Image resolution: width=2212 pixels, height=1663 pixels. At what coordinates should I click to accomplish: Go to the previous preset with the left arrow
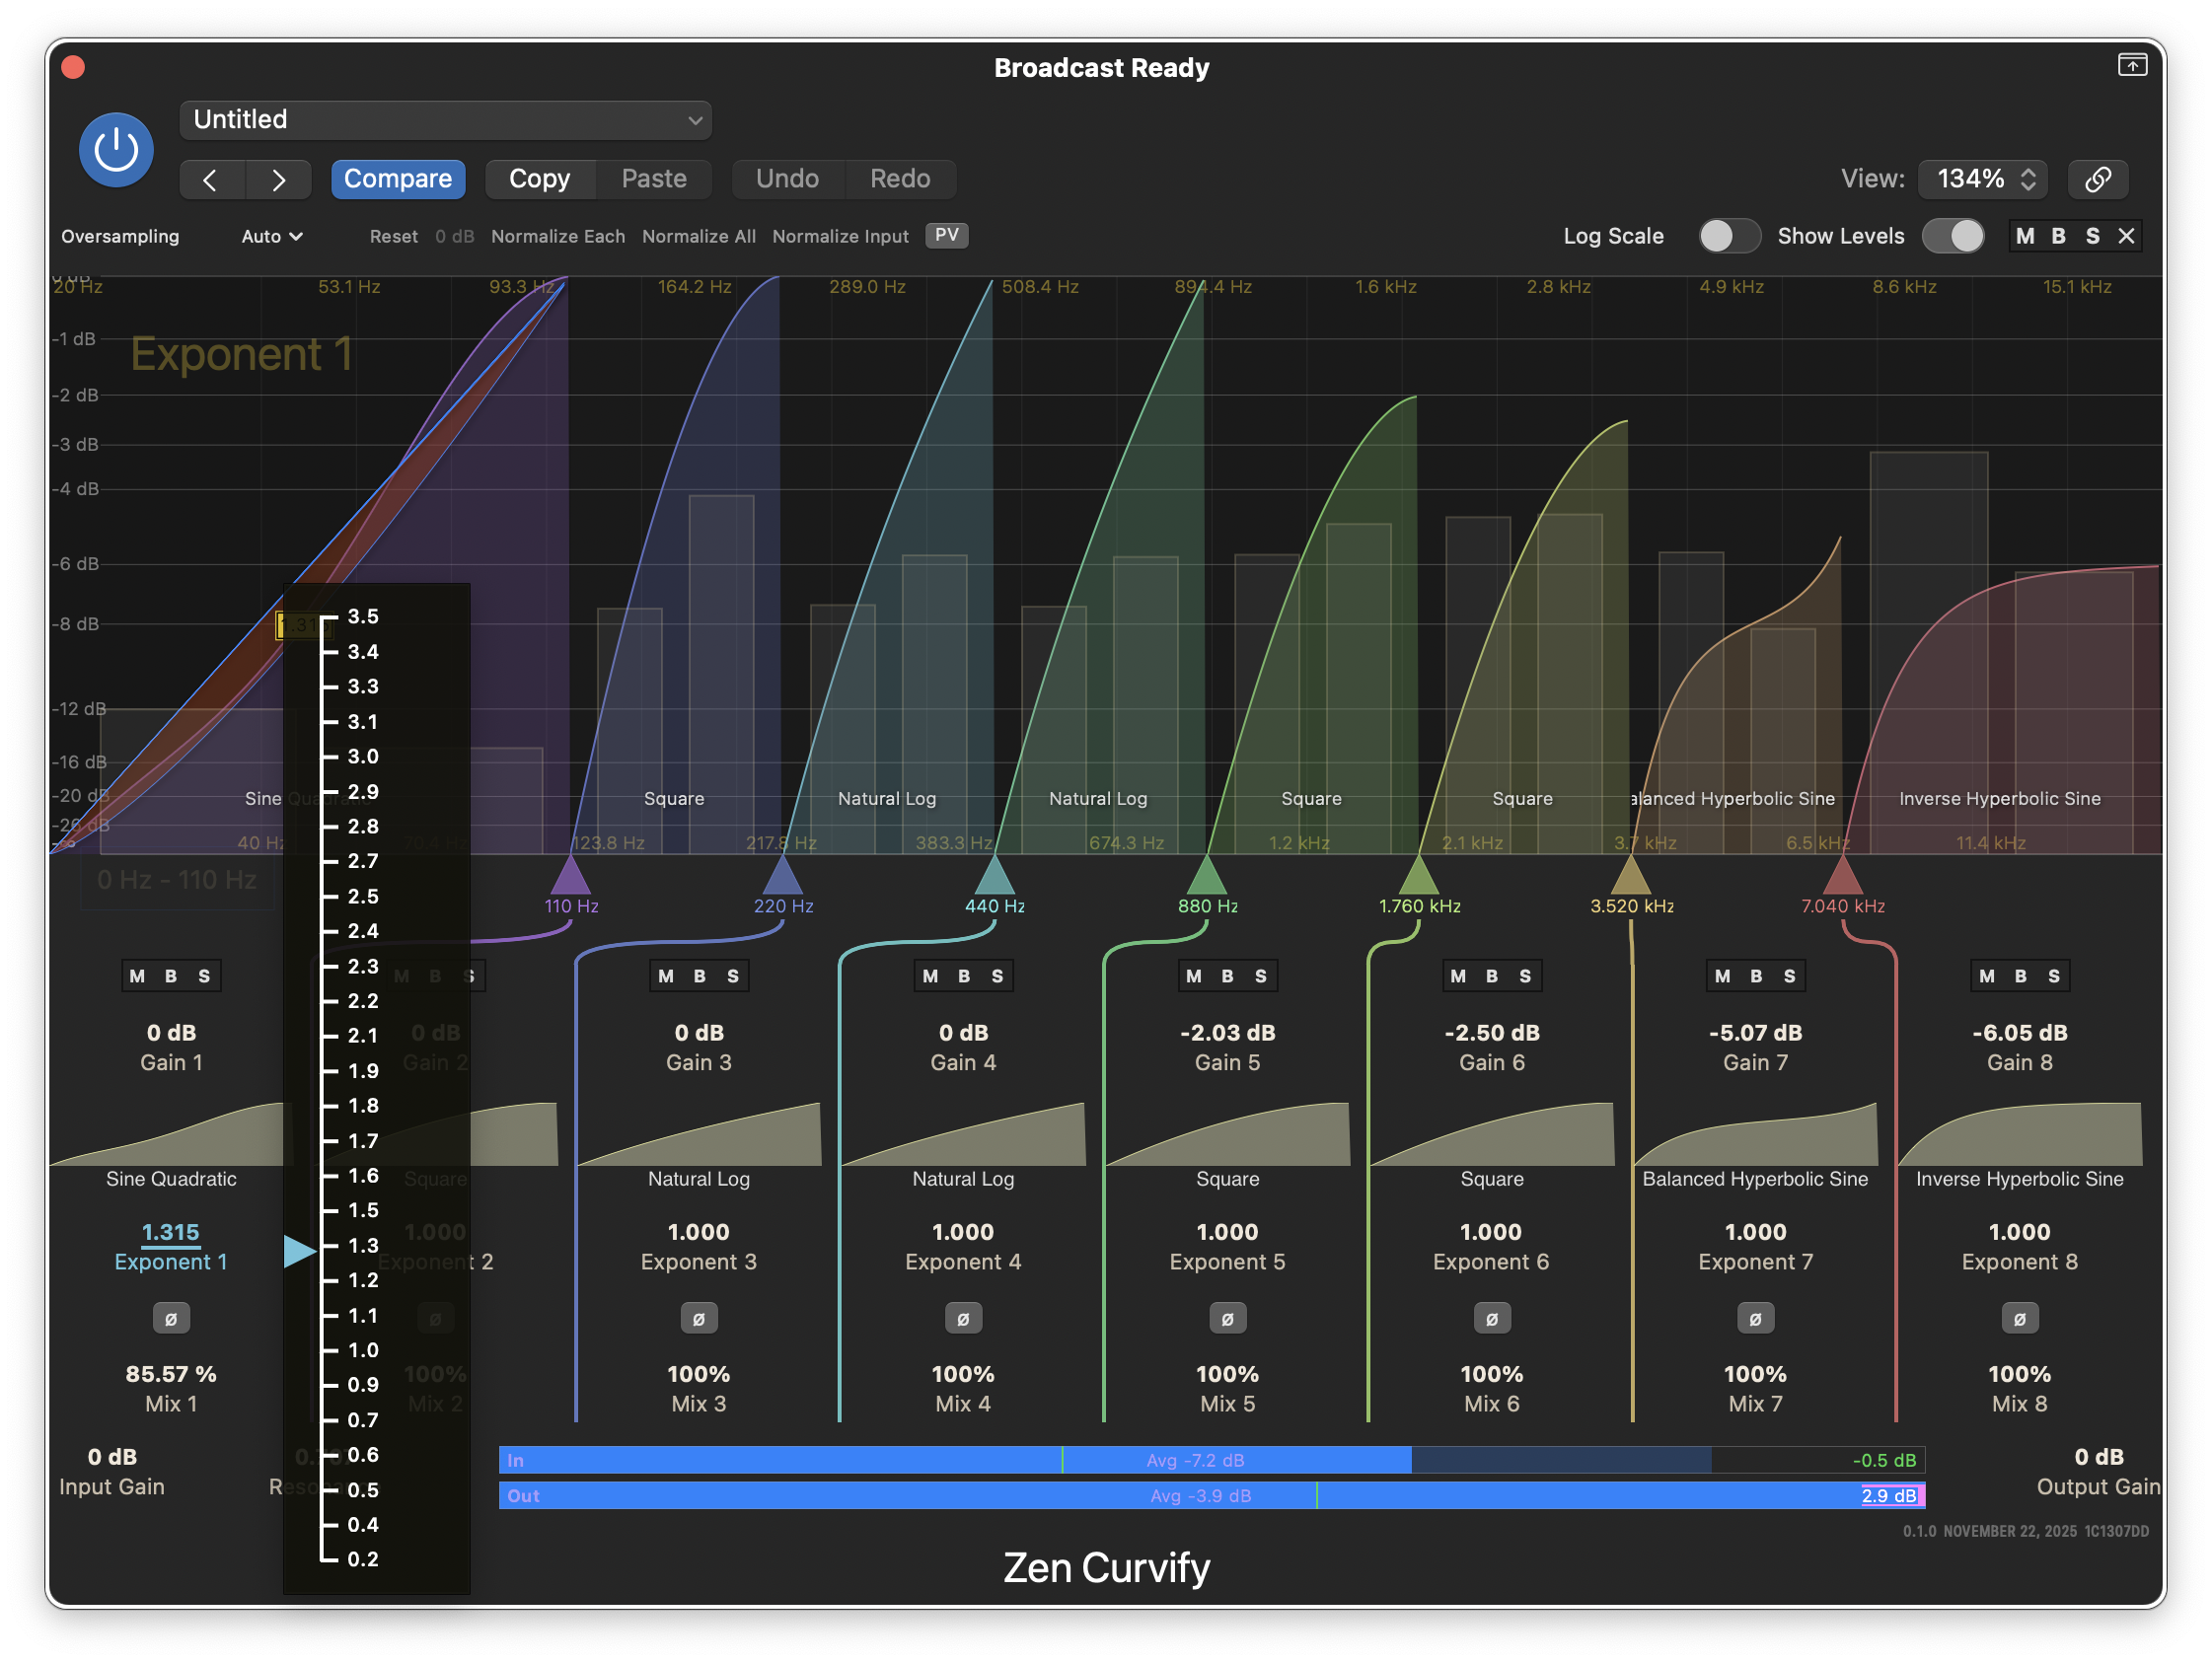(211, 179)
